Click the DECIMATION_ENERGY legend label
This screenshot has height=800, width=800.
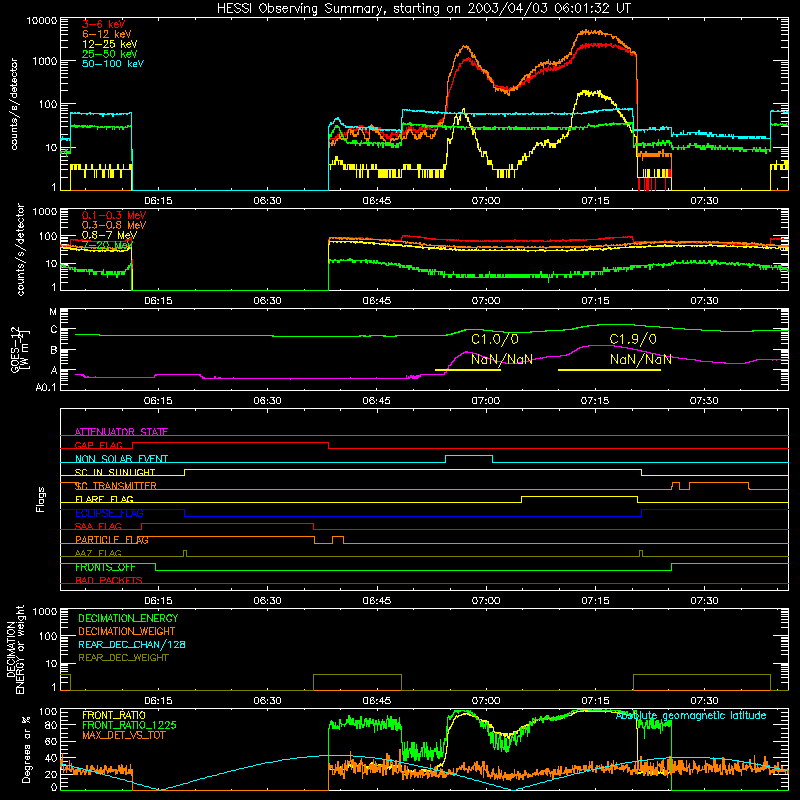tap(128, 618)
